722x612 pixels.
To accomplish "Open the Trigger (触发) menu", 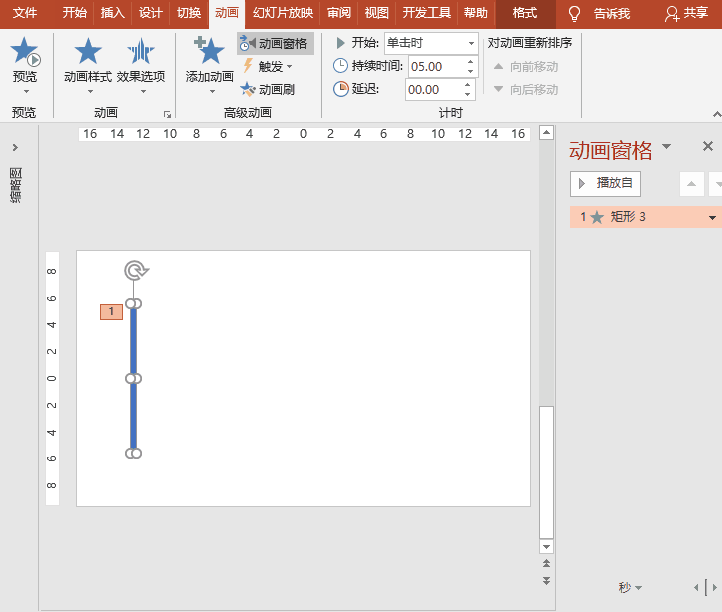I will tap(268, 66).
